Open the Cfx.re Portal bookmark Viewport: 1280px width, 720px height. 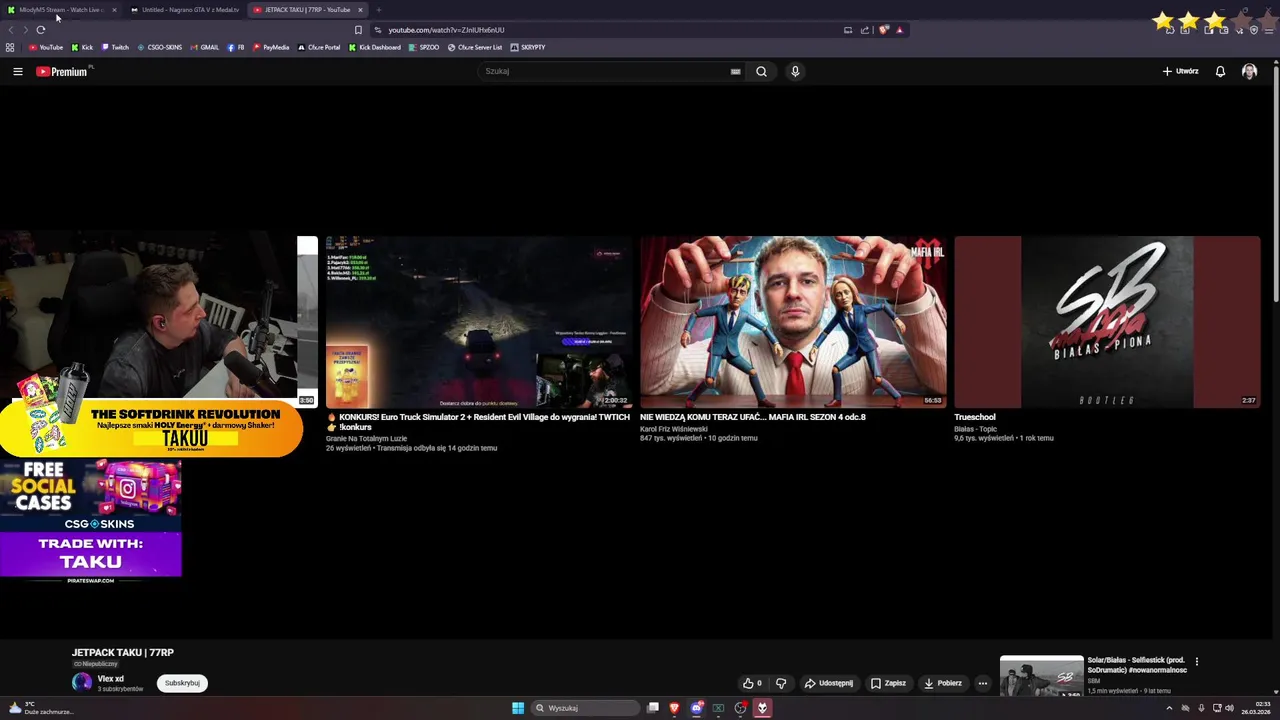point(319,47)
